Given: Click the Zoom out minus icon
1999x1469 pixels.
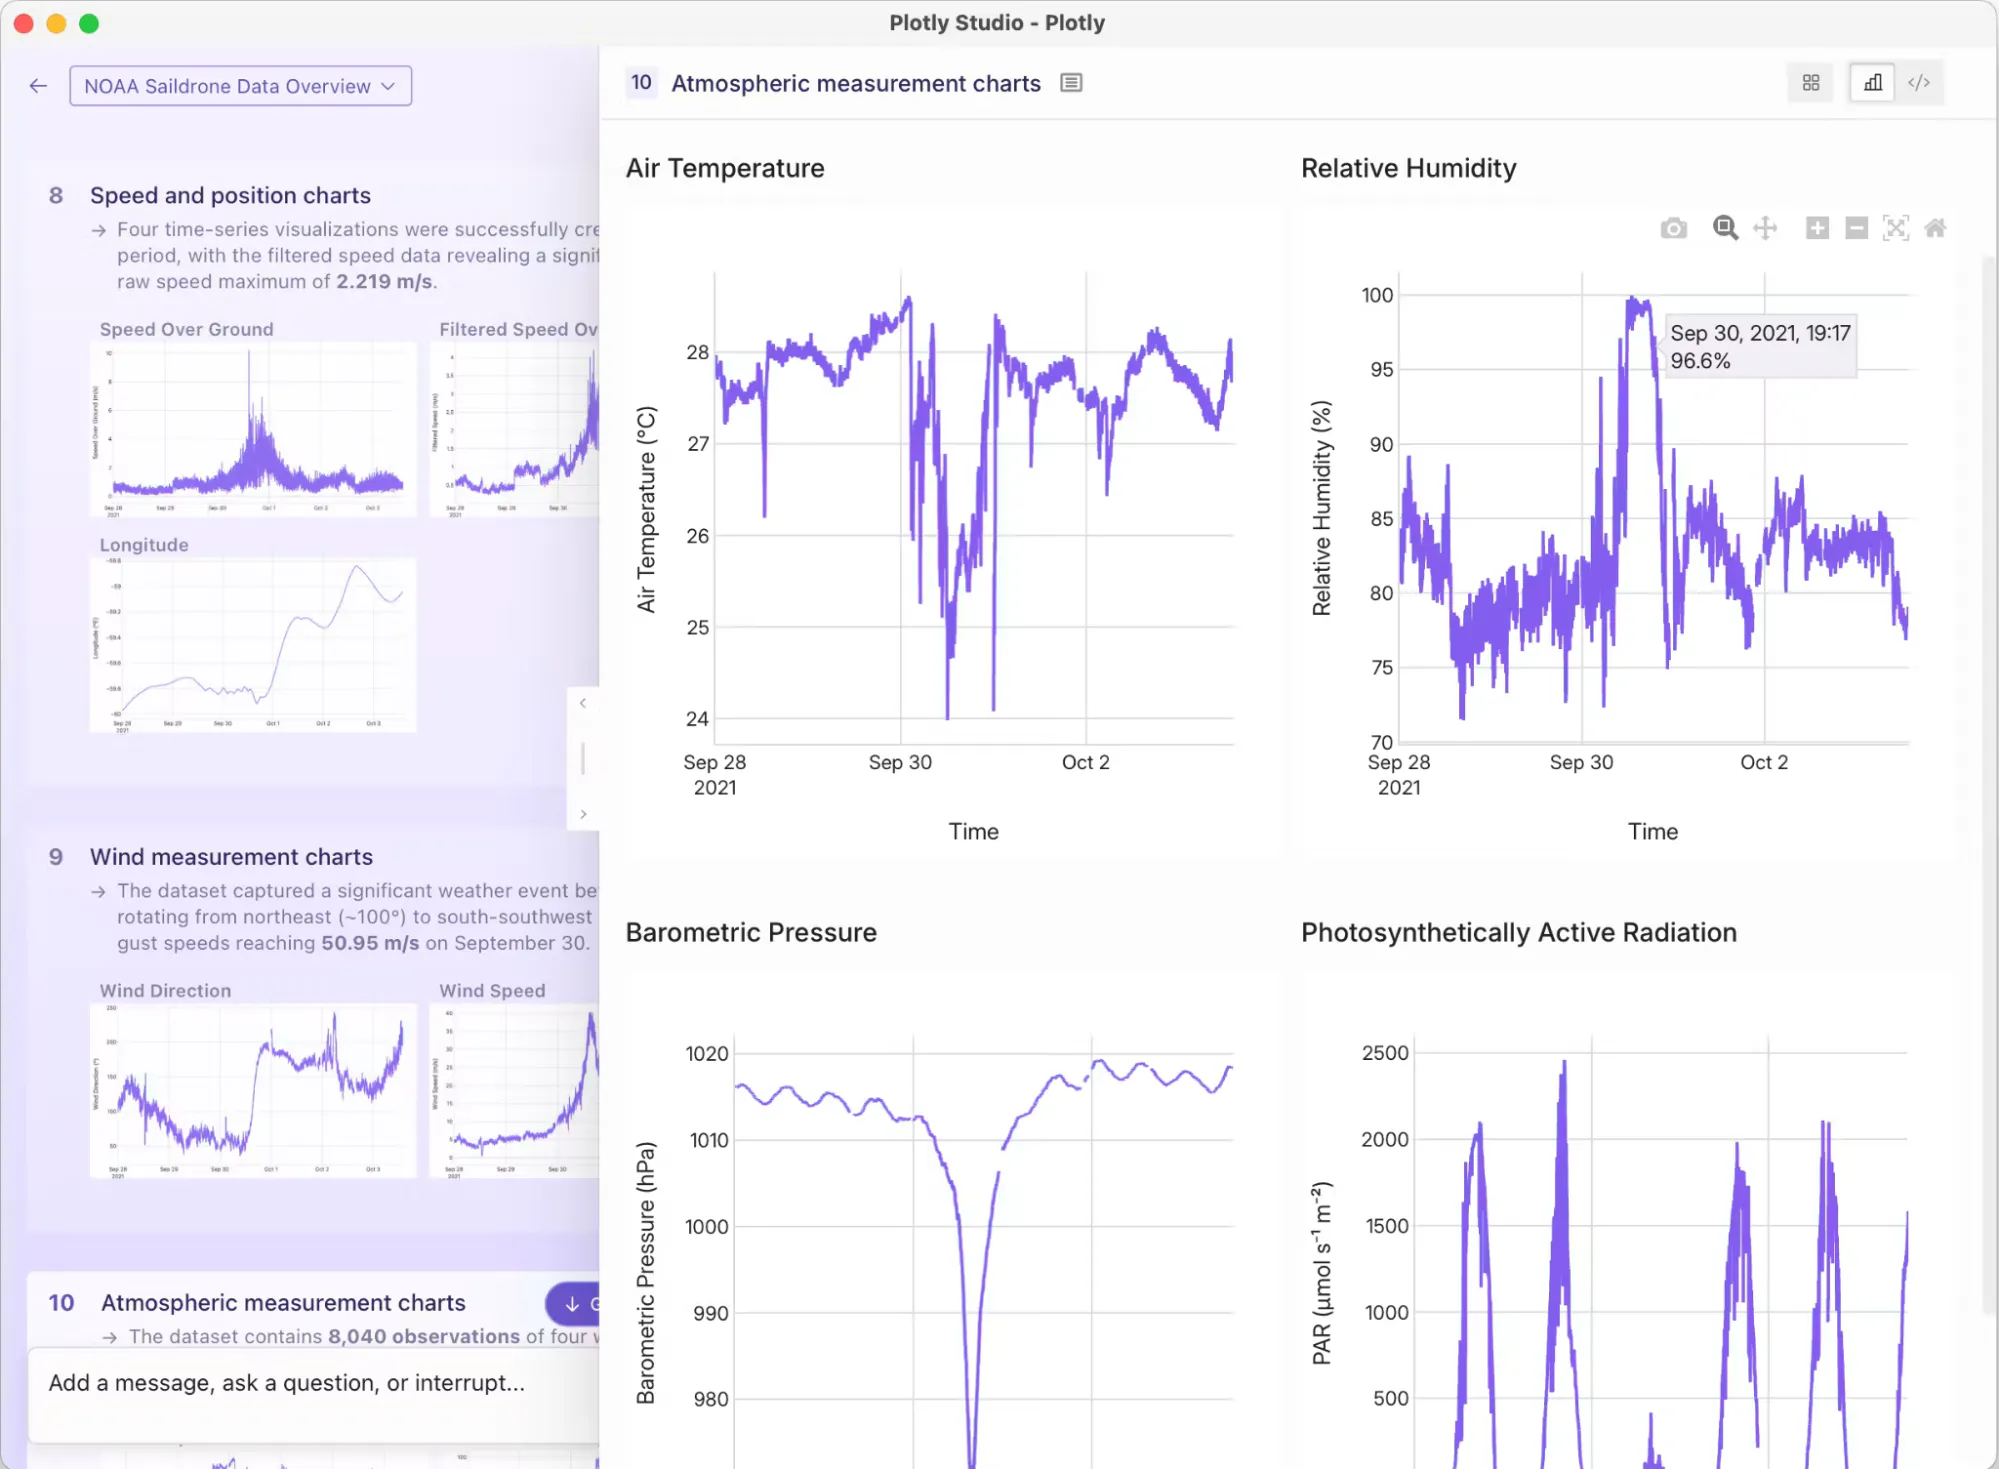Looking at the screenshot, I should point(1857,229).
